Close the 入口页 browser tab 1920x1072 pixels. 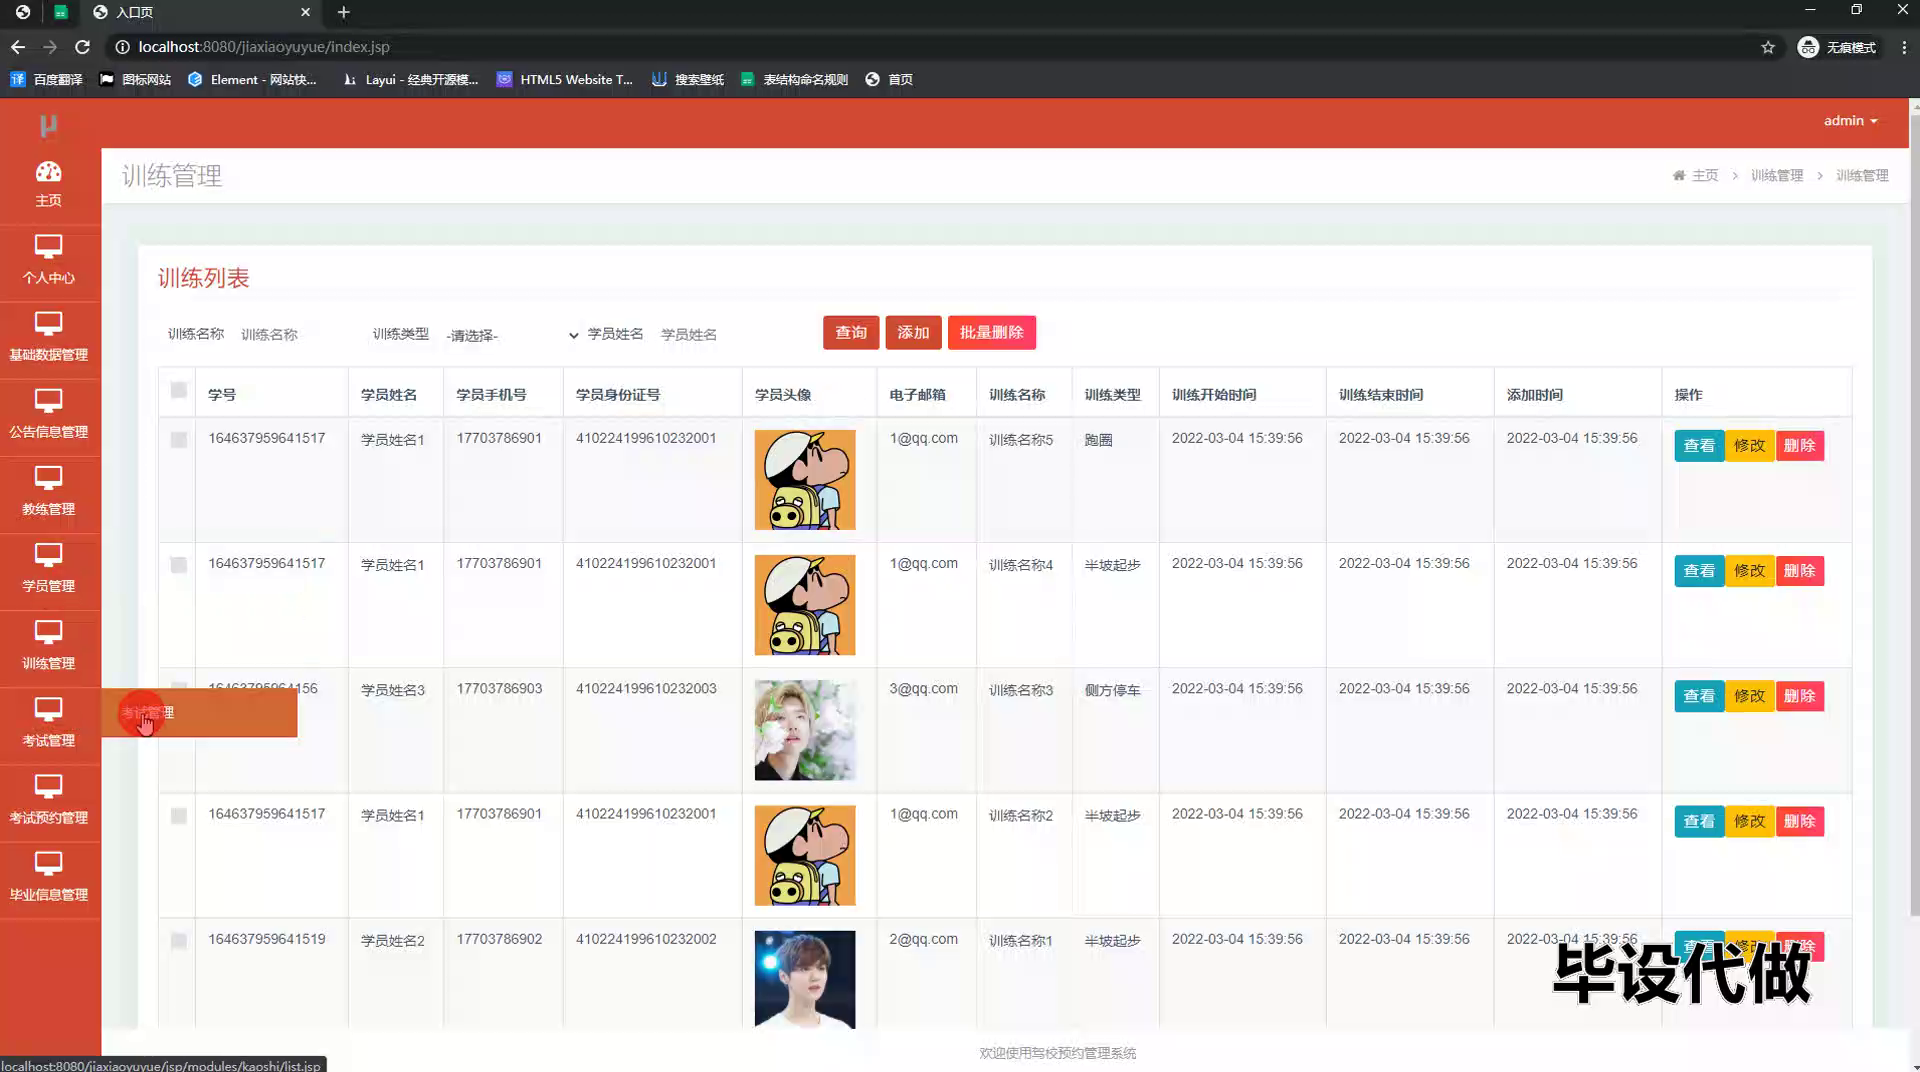(x=306, y=12)
